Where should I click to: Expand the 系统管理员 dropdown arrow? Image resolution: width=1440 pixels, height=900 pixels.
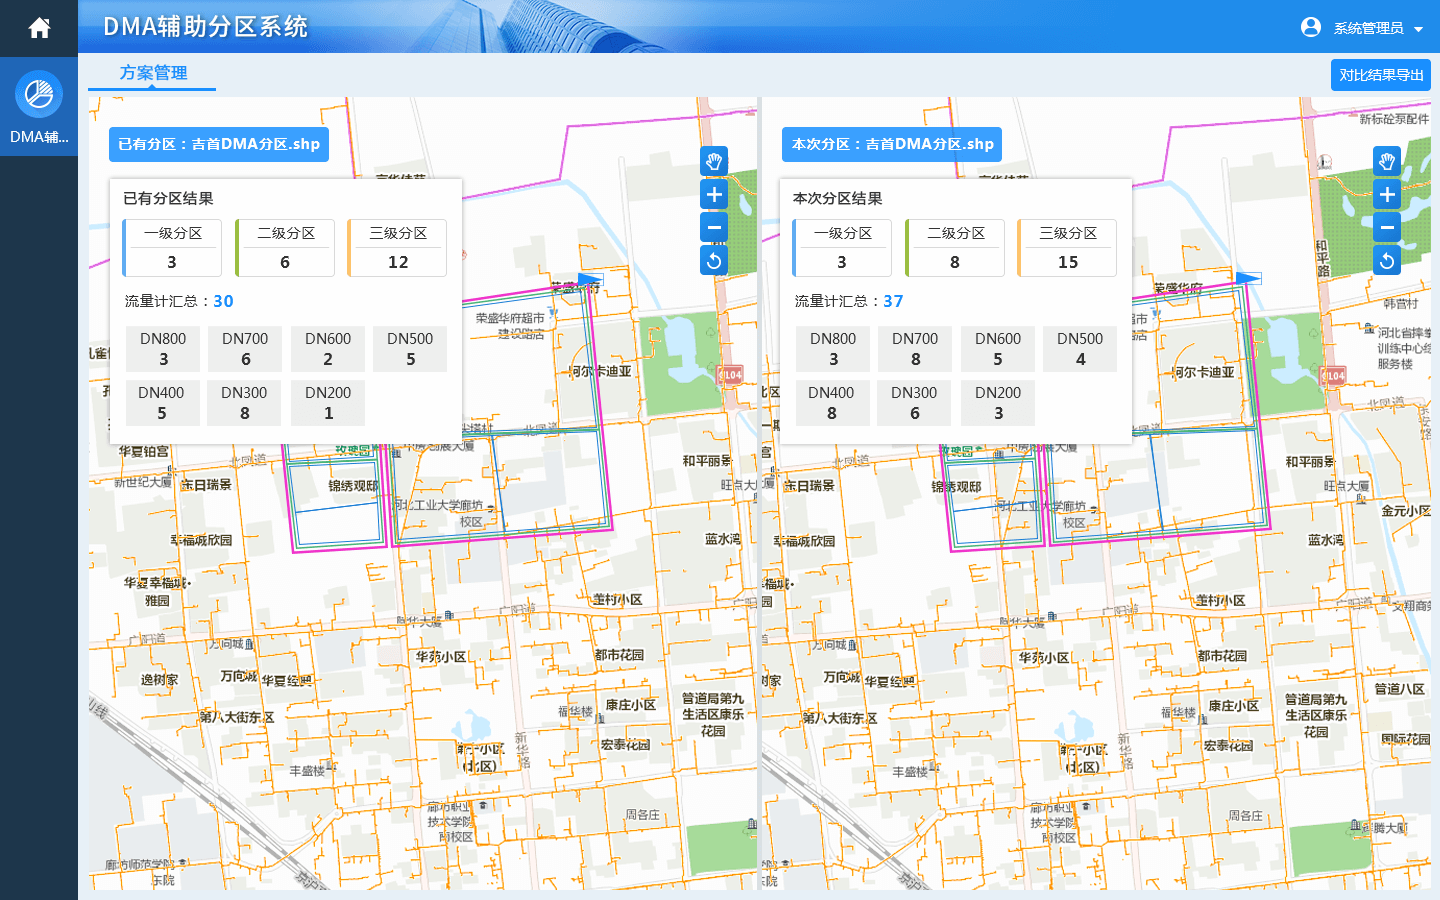click(x=1418, y=29)
